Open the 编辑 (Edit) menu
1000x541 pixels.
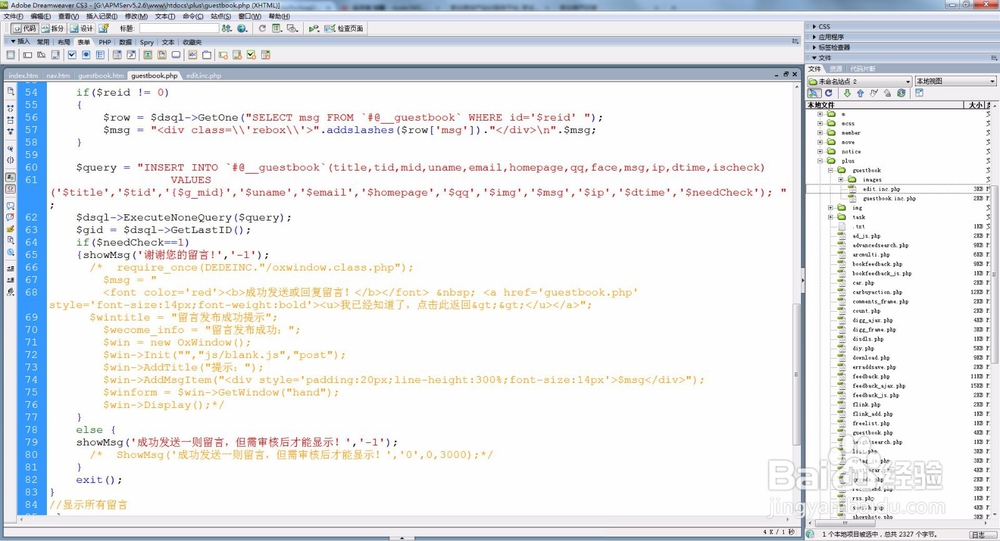(40, 16)
